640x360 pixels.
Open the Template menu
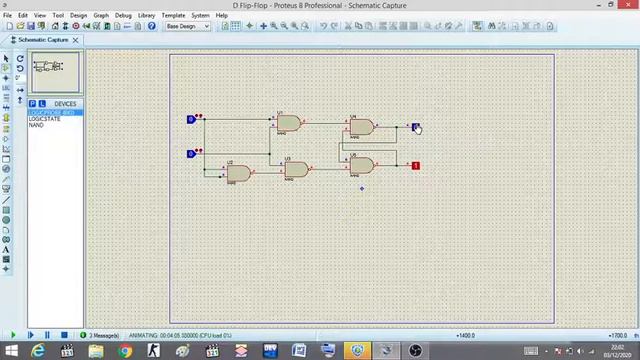(x=173, y=16)
